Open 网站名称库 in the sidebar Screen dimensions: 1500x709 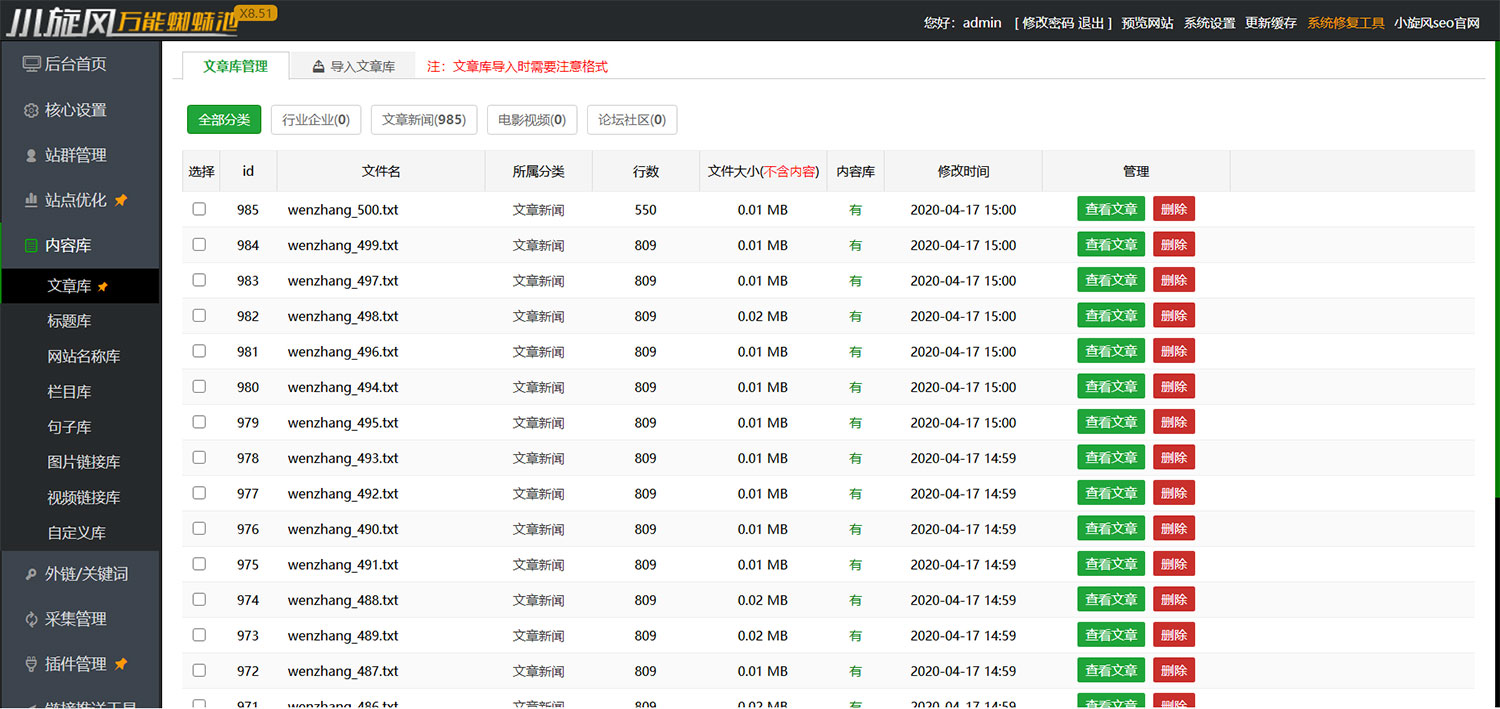(x=84, y=356)
